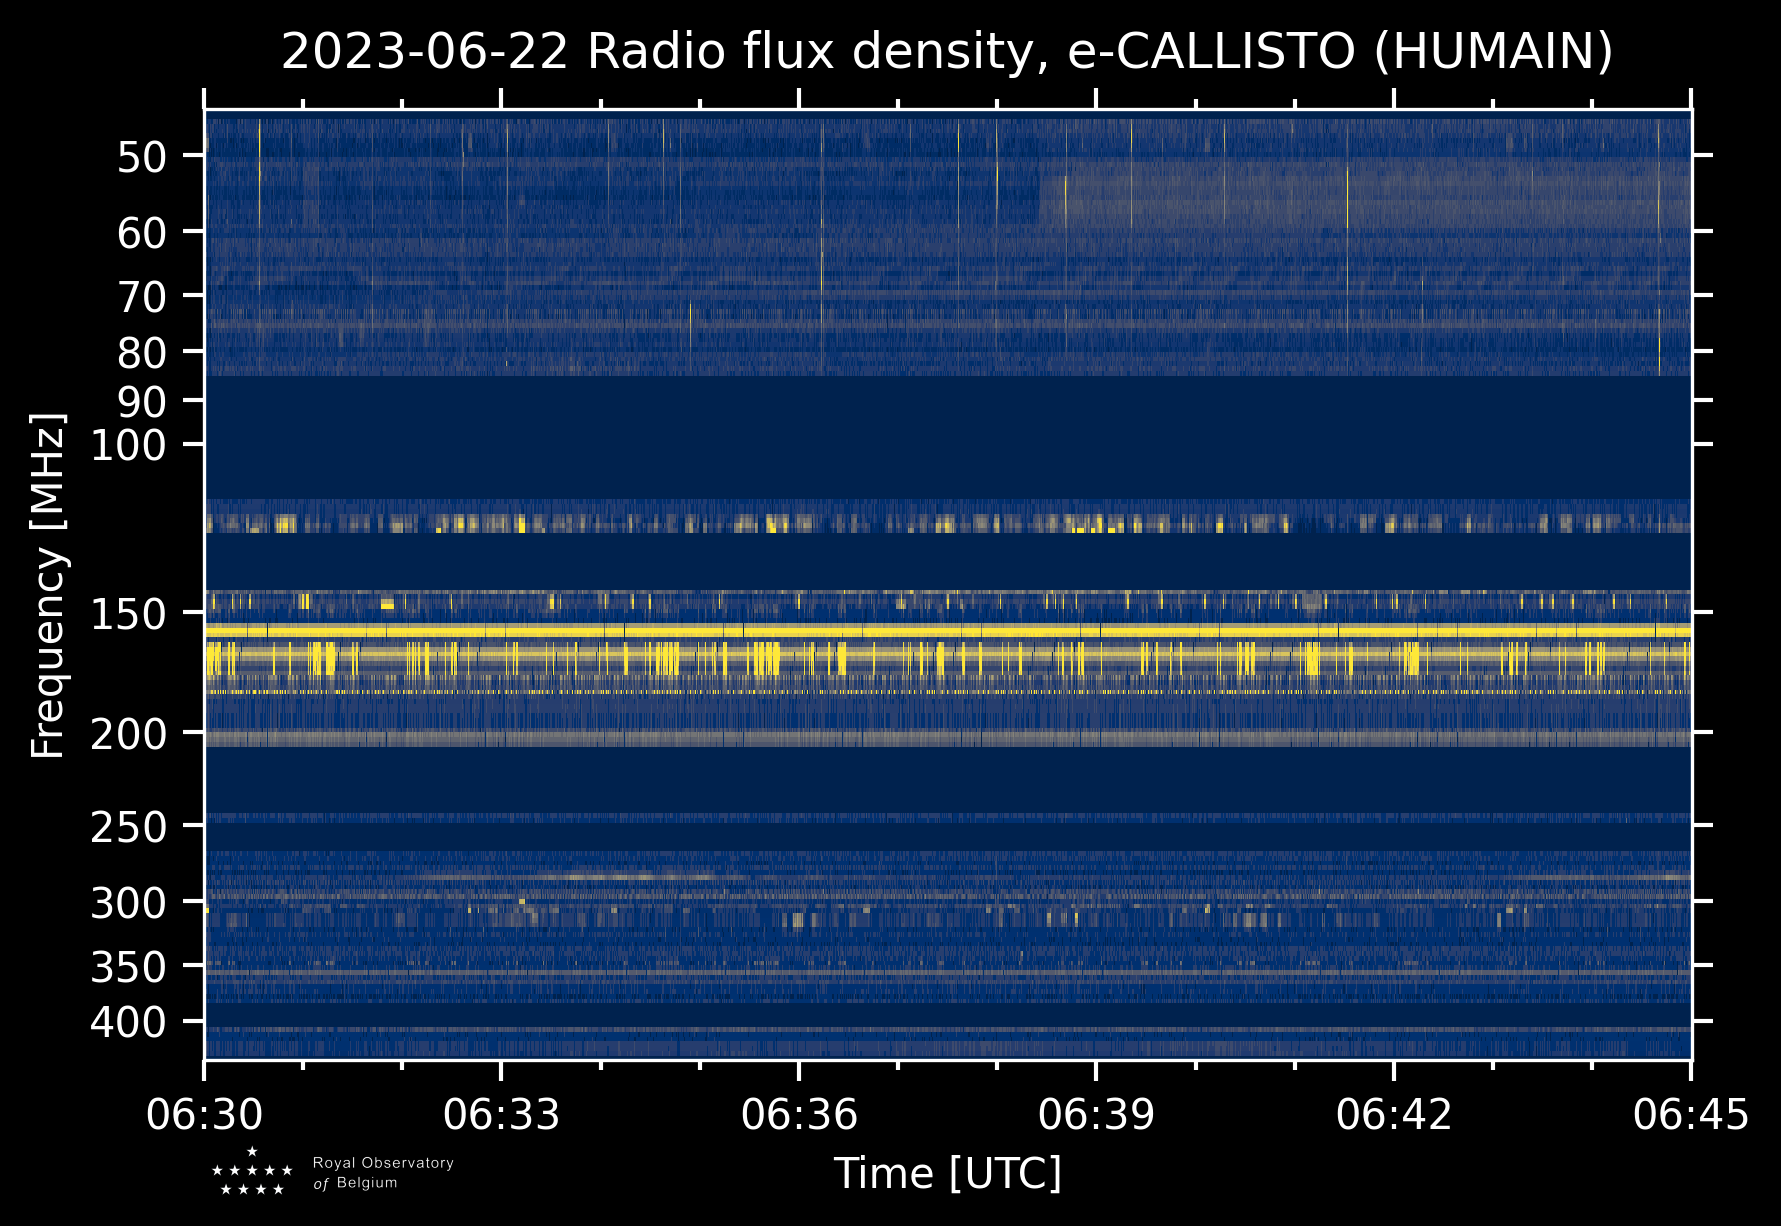Click the plot title mentioning e-CALLISTO (HUMAIN)
This screenshot has height=1226, width=1781.
pos(947,52)
